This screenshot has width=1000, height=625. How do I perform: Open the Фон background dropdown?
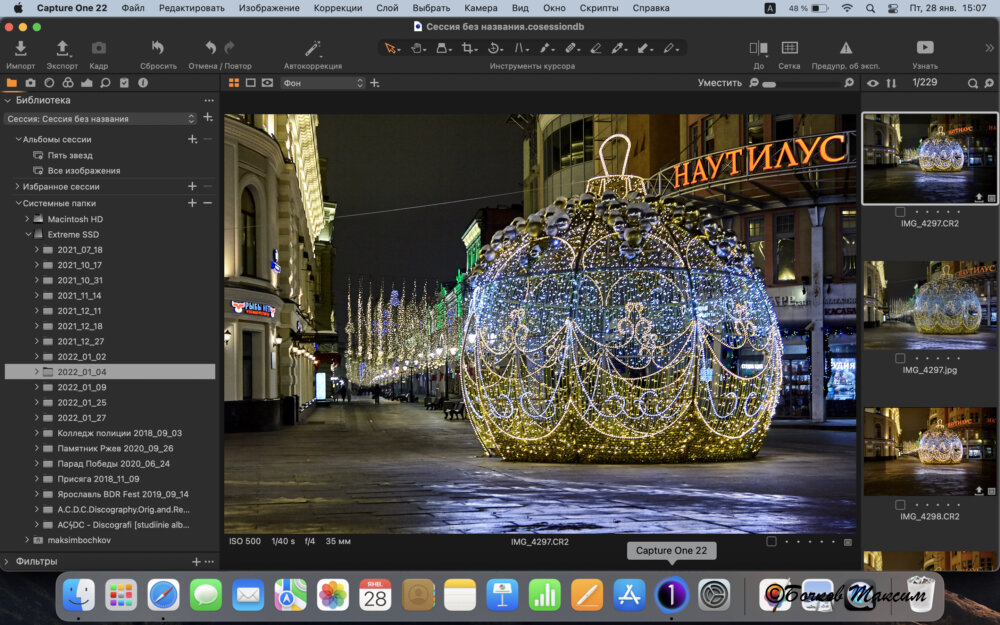[x=323, y=83]
